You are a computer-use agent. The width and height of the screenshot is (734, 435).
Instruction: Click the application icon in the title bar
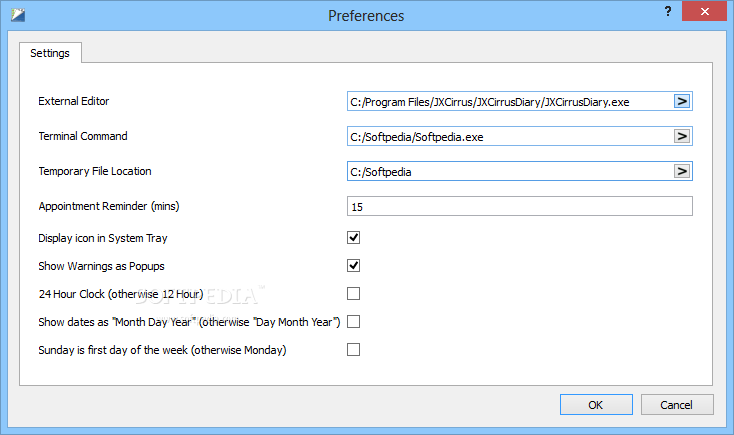pos(18,15)
